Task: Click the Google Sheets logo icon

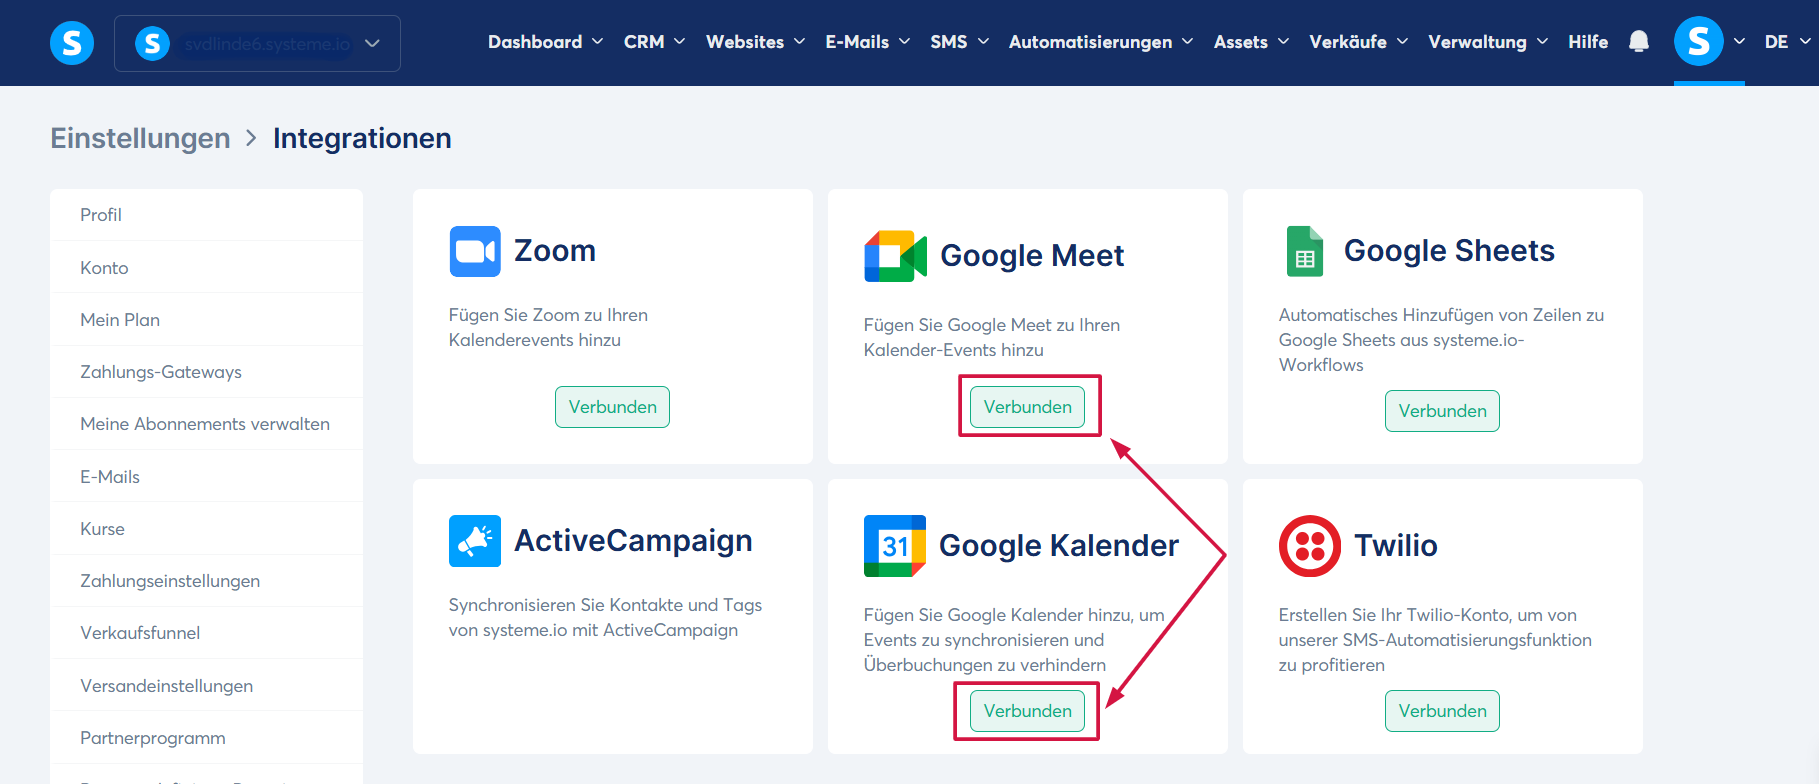Action: coord(1305,251)
